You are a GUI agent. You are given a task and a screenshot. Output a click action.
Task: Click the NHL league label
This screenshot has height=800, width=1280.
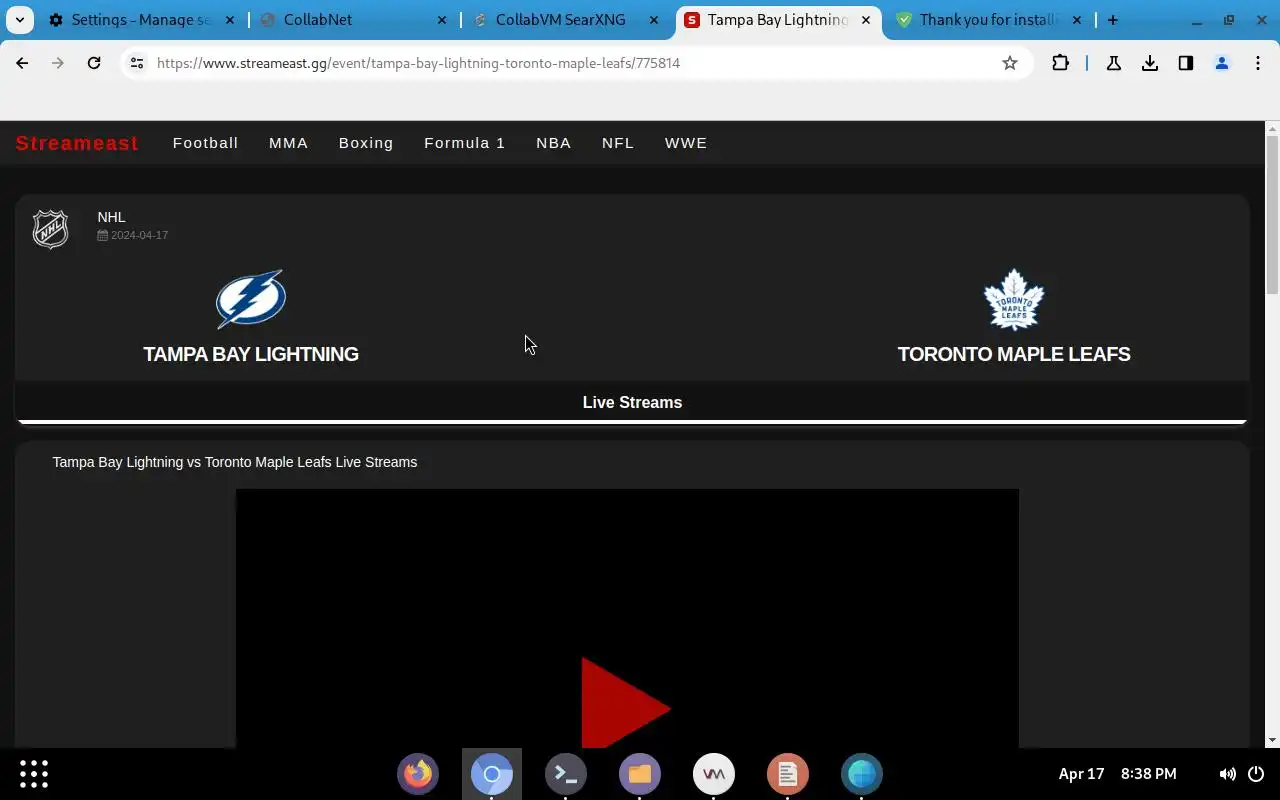click(x=111, y=217)
